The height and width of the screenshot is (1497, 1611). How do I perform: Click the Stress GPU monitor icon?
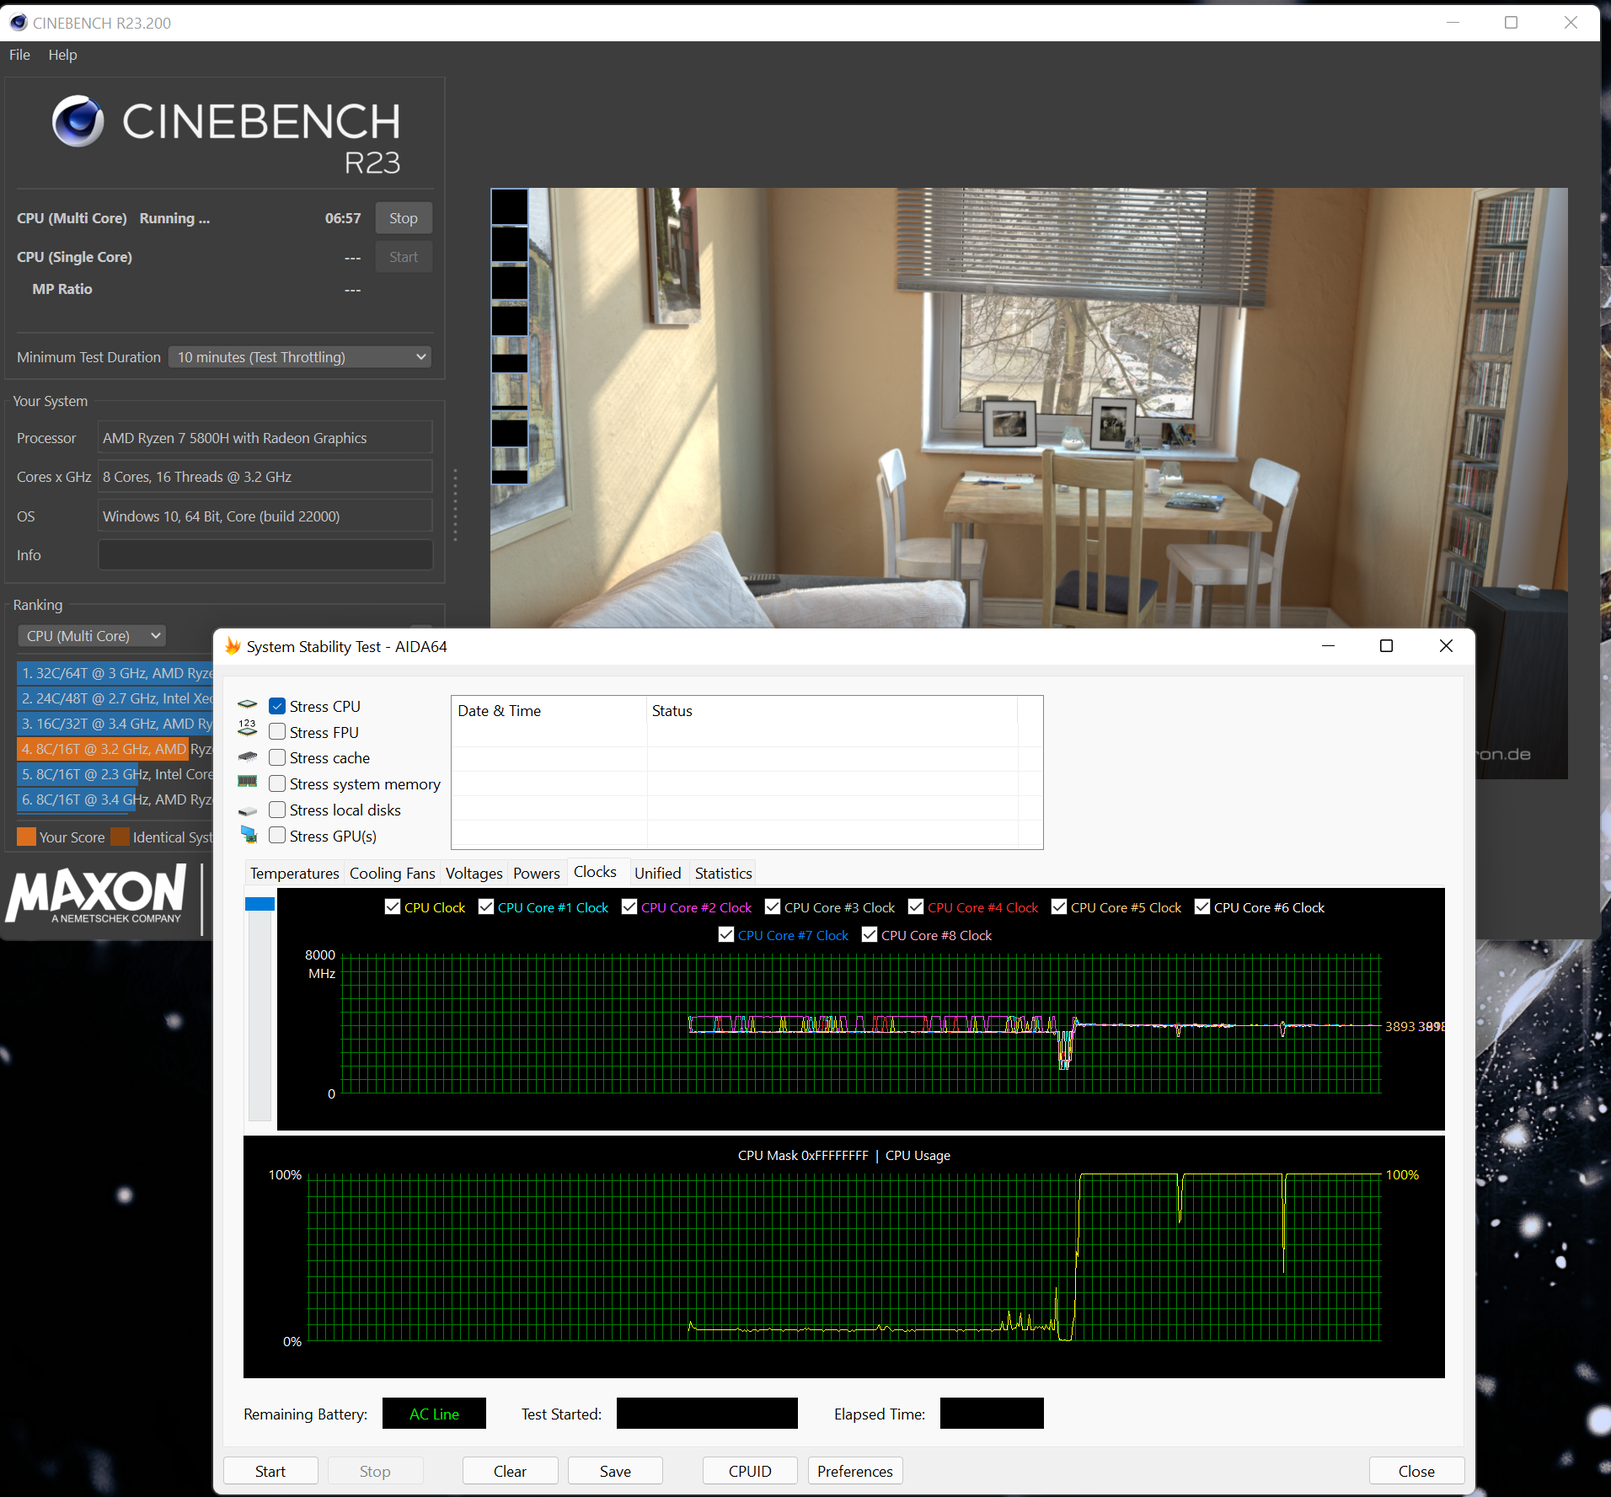(x=248, y=835)
